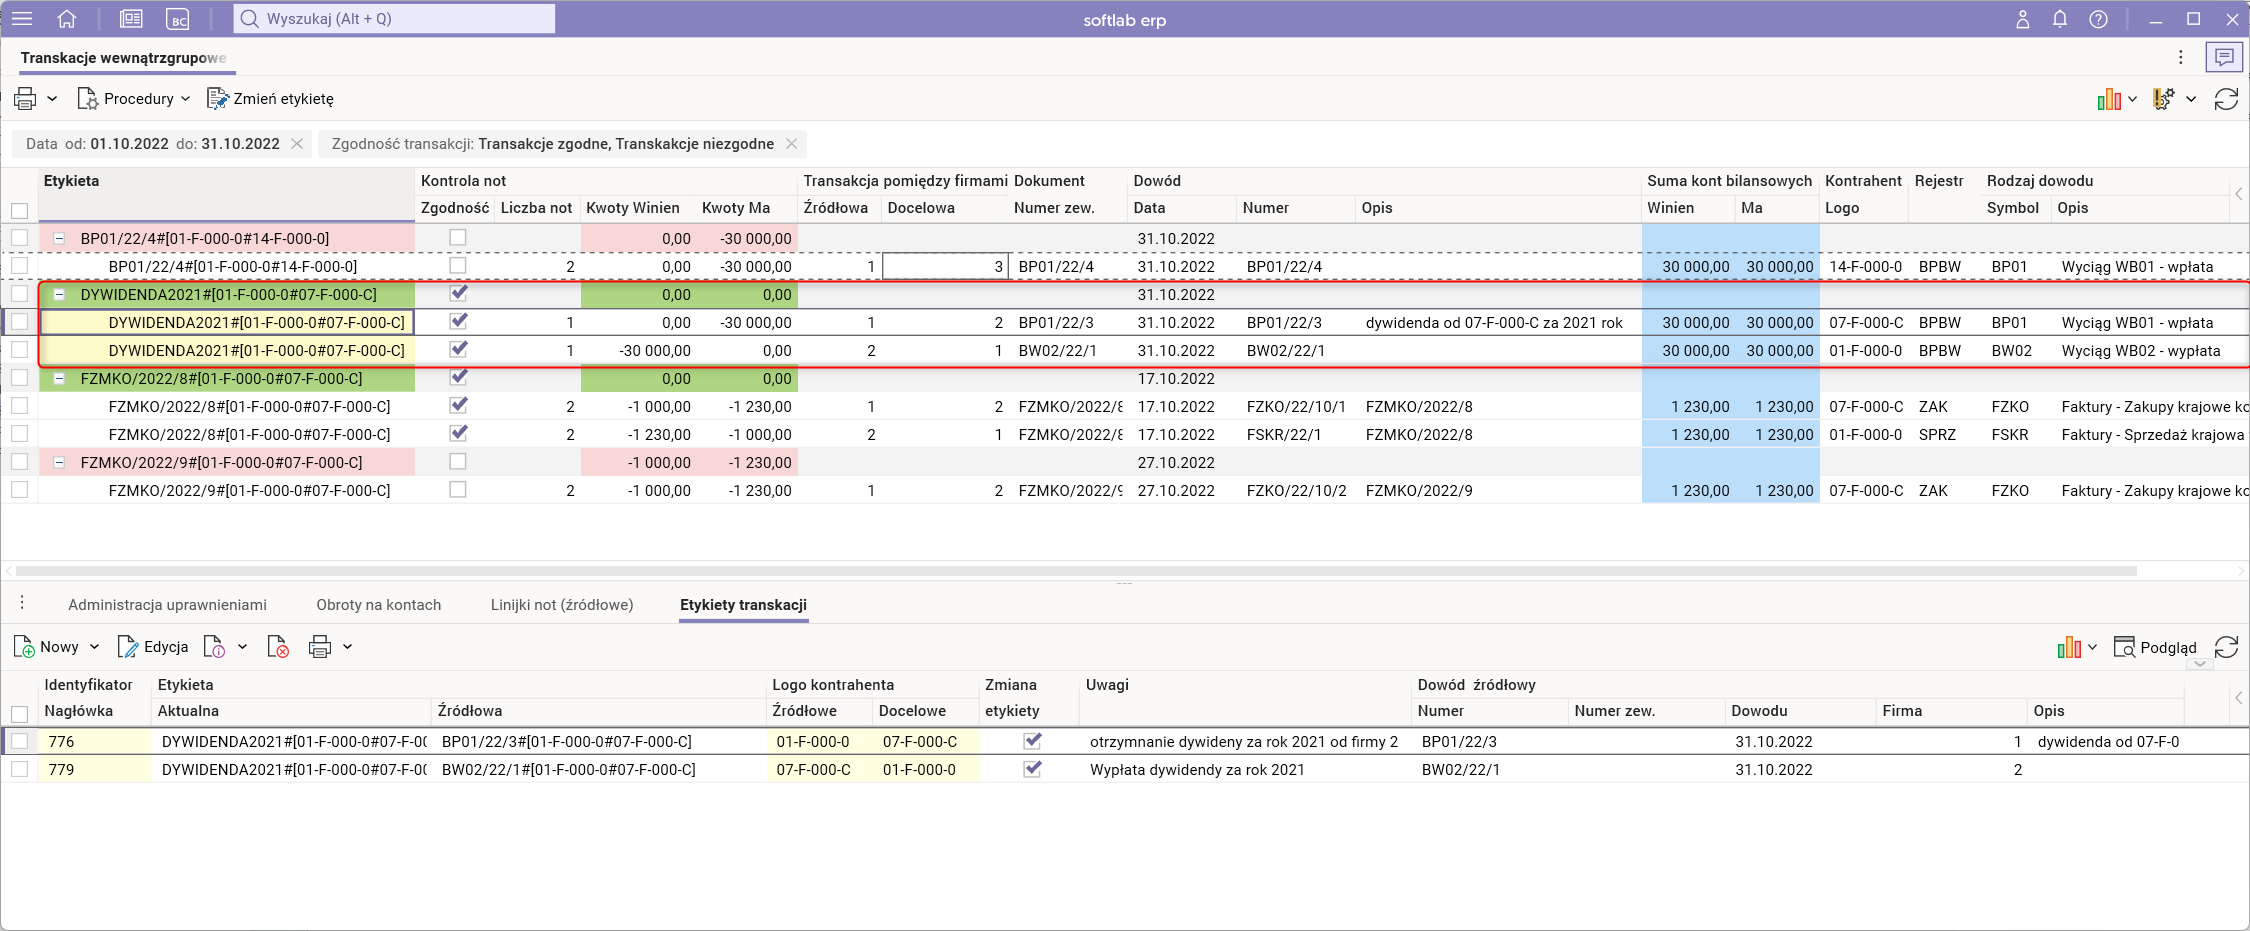2250x931 pixels.
Task: Toggle Zgodność checkbox for BP01/22/4 group row
Action: point(458,238)
